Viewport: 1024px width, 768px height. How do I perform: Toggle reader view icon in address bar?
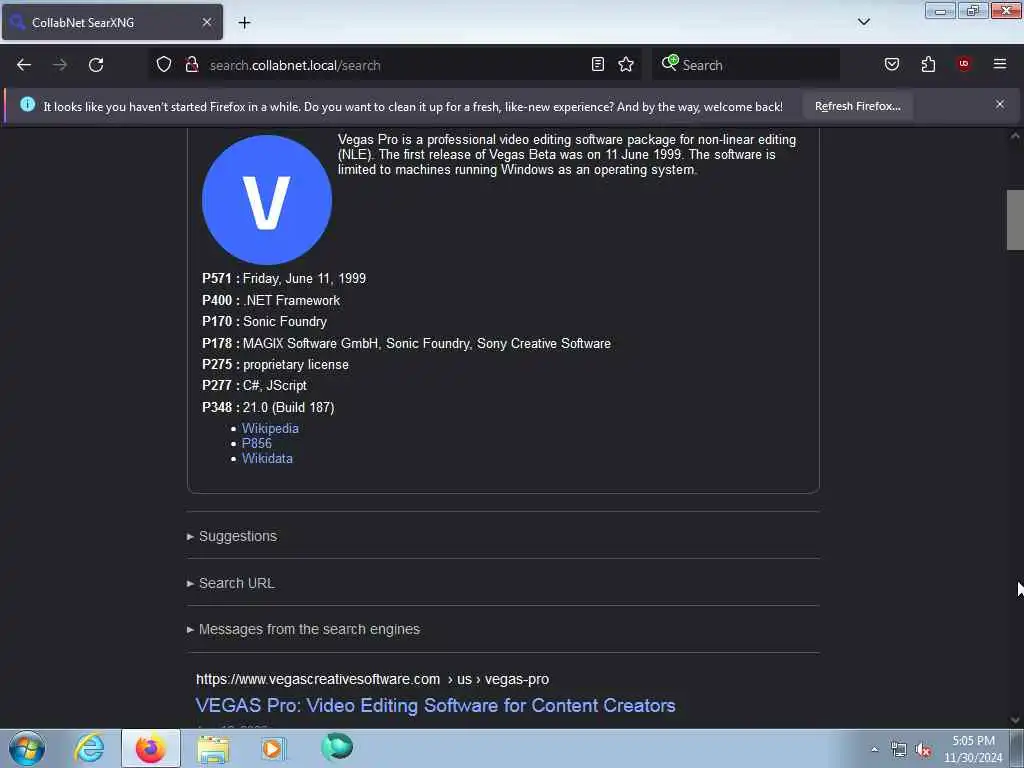tap(598, 64)
